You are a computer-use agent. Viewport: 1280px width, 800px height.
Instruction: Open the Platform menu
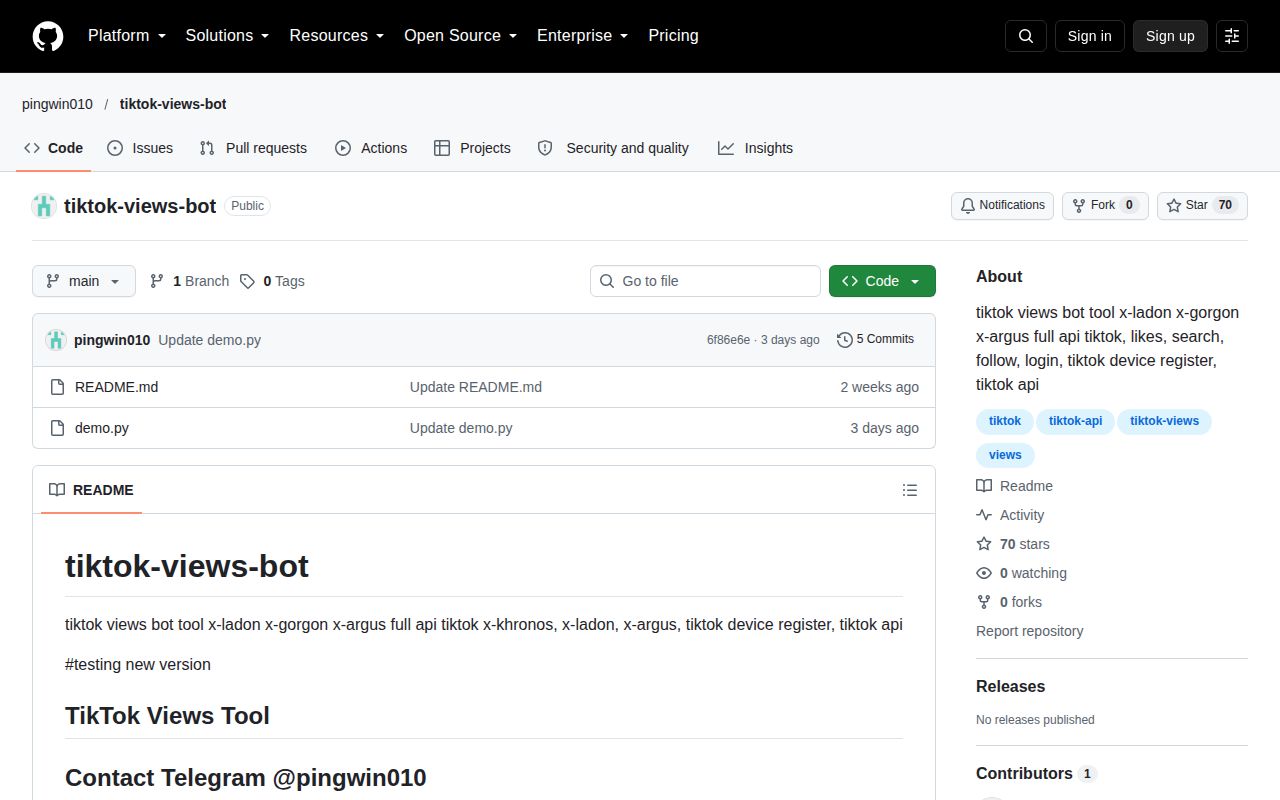pos(127,35)
